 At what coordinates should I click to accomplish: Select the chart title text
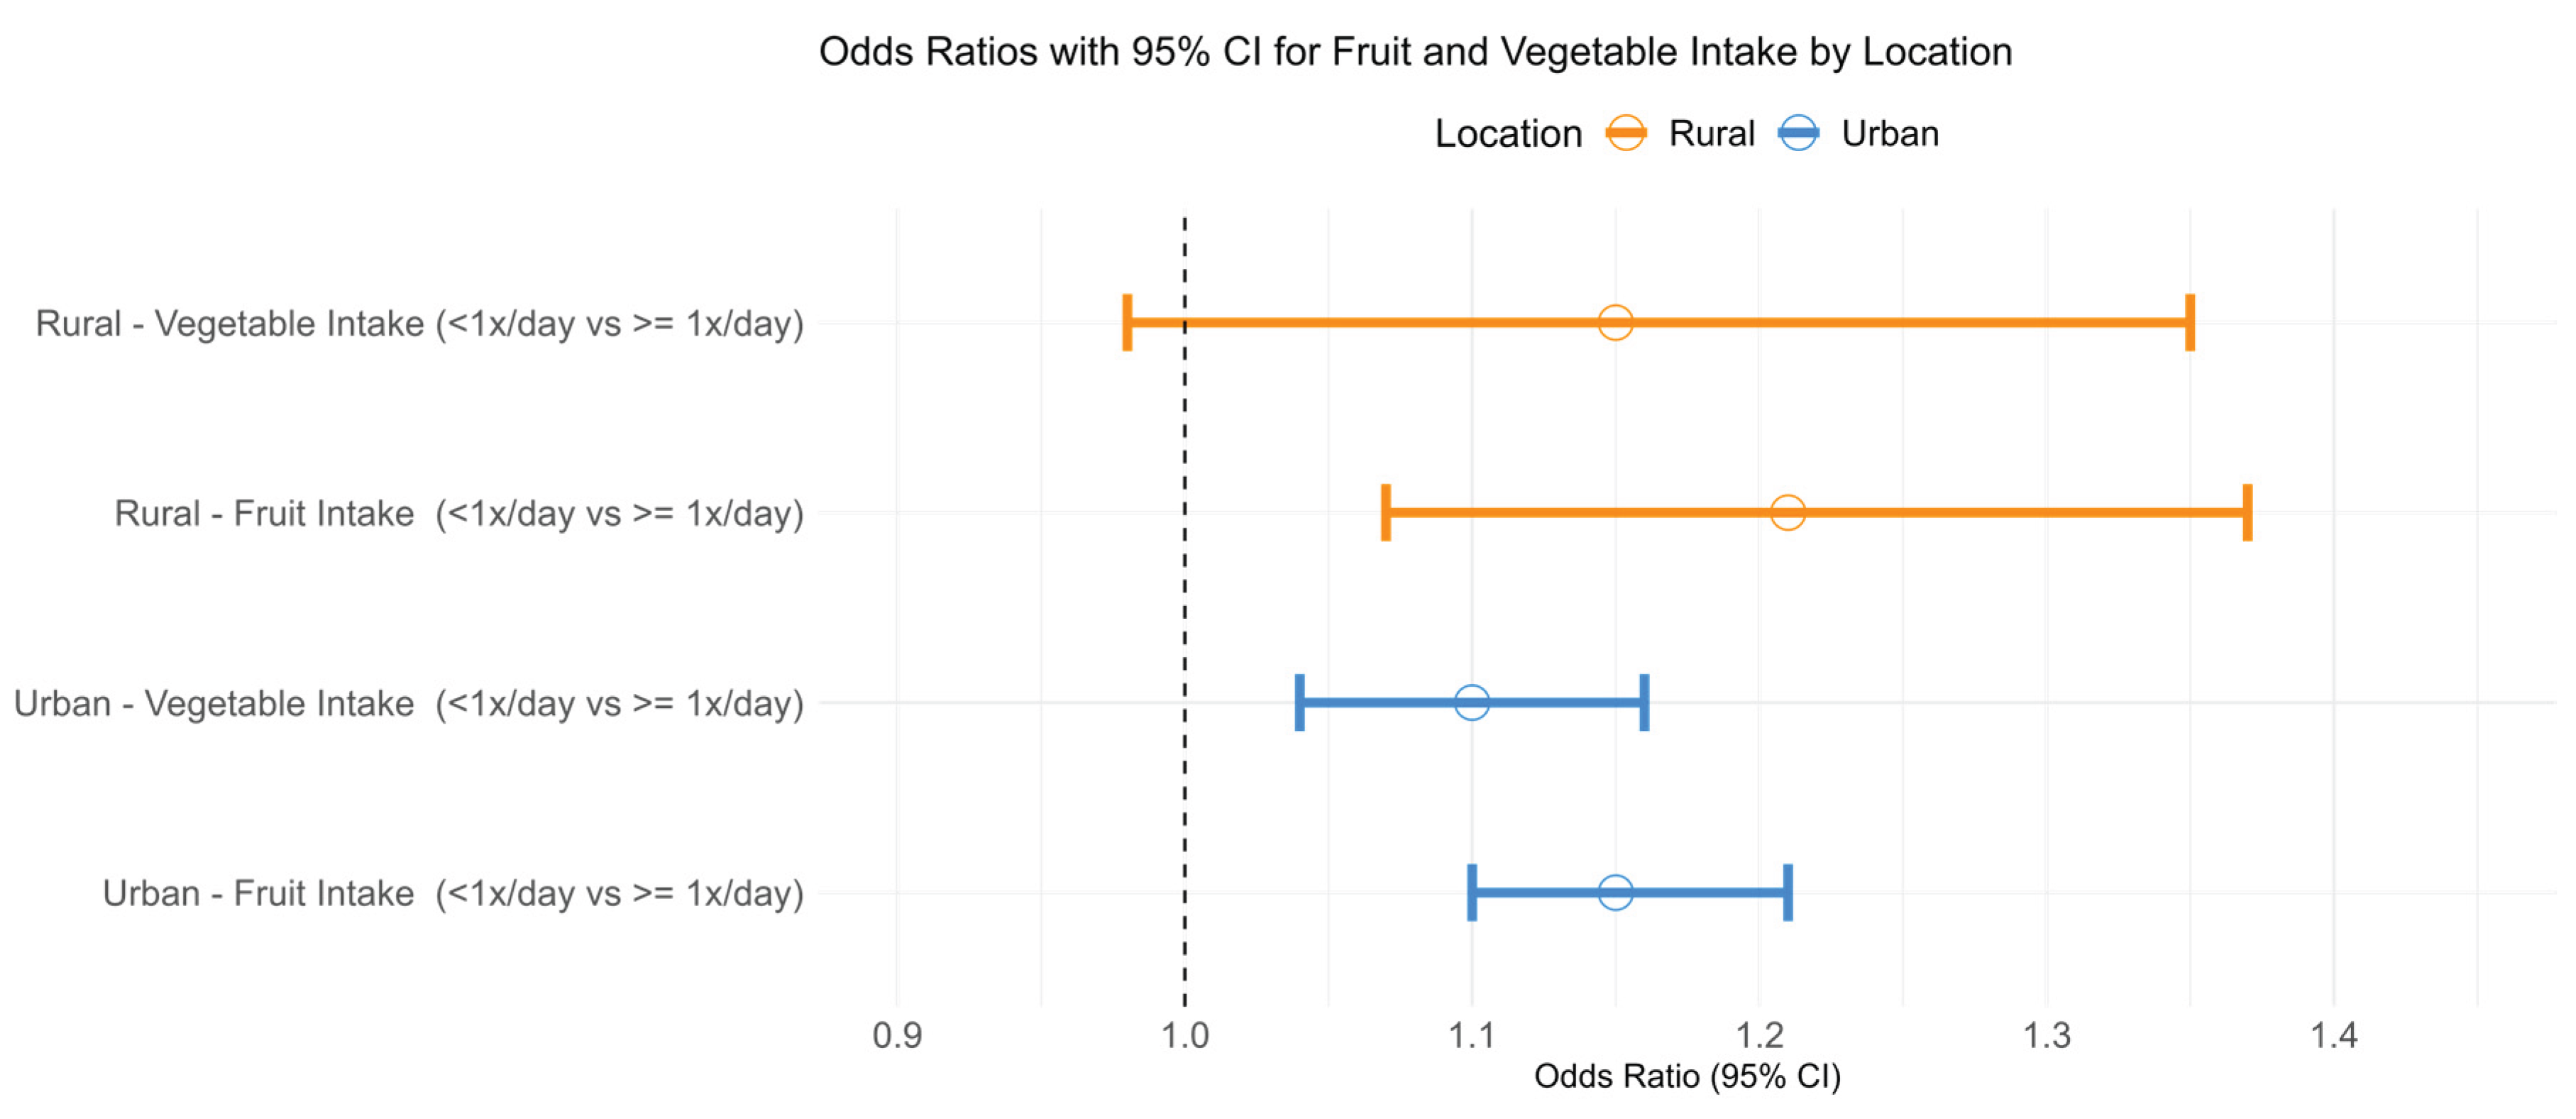coord(1415,52)
